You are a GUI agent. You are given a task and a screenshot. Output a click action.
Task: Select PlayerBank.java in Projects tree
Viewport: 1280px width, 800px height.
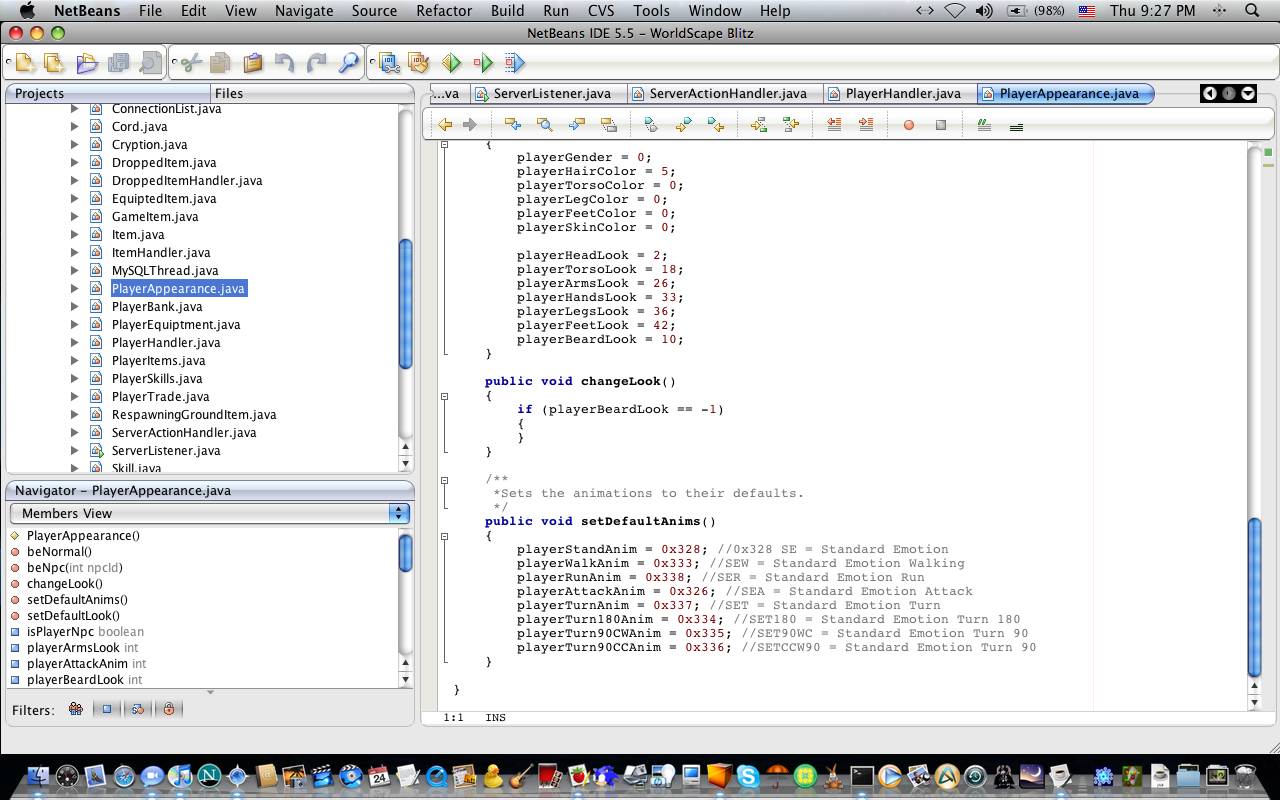coord(157,307)
